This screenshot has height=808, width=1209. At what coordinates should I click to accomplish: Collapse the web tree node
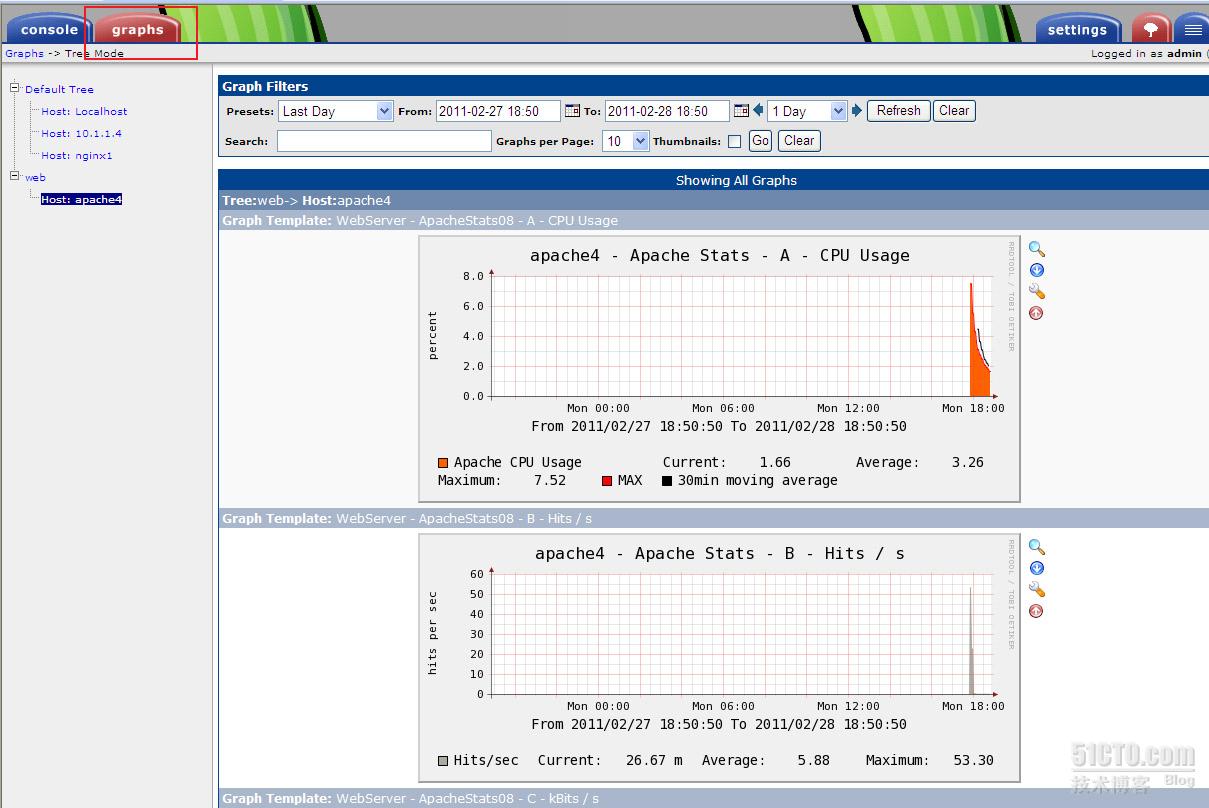pos(15,176)
